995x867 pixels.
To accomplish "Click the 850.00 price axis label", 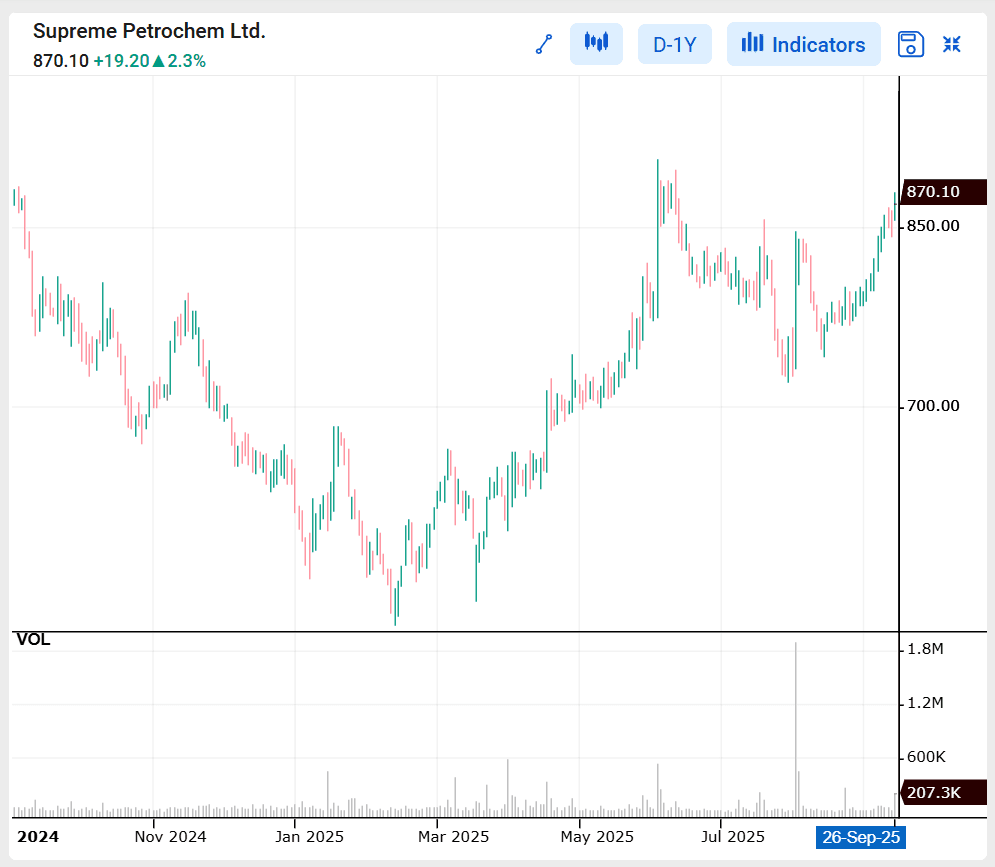I will tap(933, 226).
